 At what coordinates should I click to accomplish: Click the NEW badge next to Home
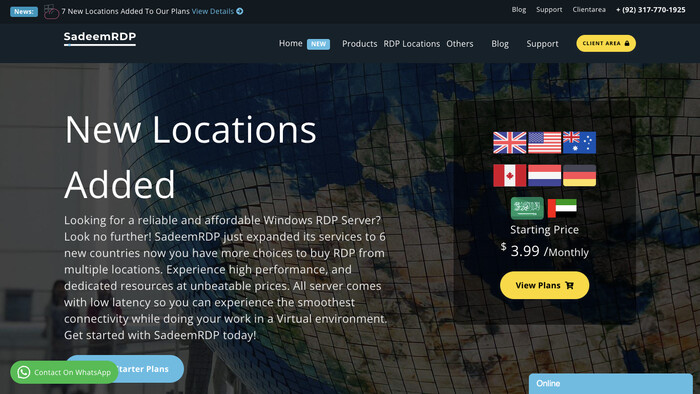tap(318, 44)
